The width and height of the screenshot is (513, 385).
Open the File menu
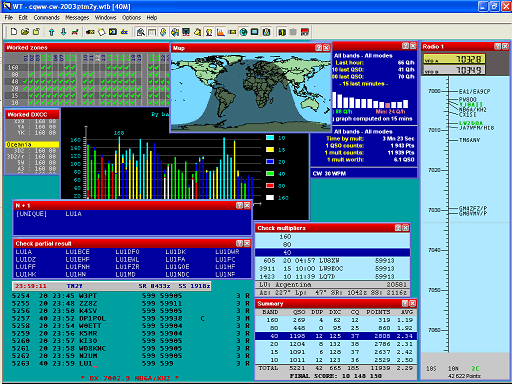tap(9, 17)
